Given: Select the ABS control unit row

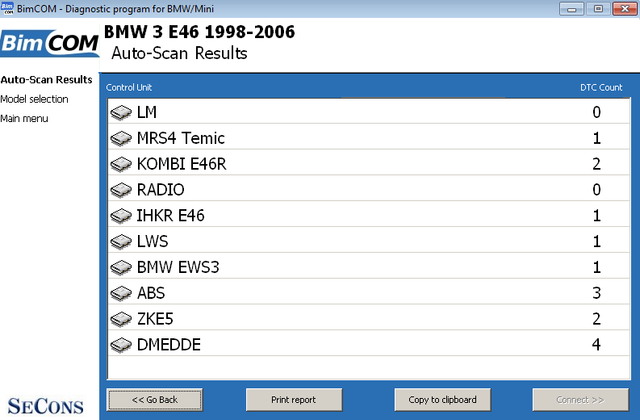Looking at the screenshot, I should tap(369, 293).
